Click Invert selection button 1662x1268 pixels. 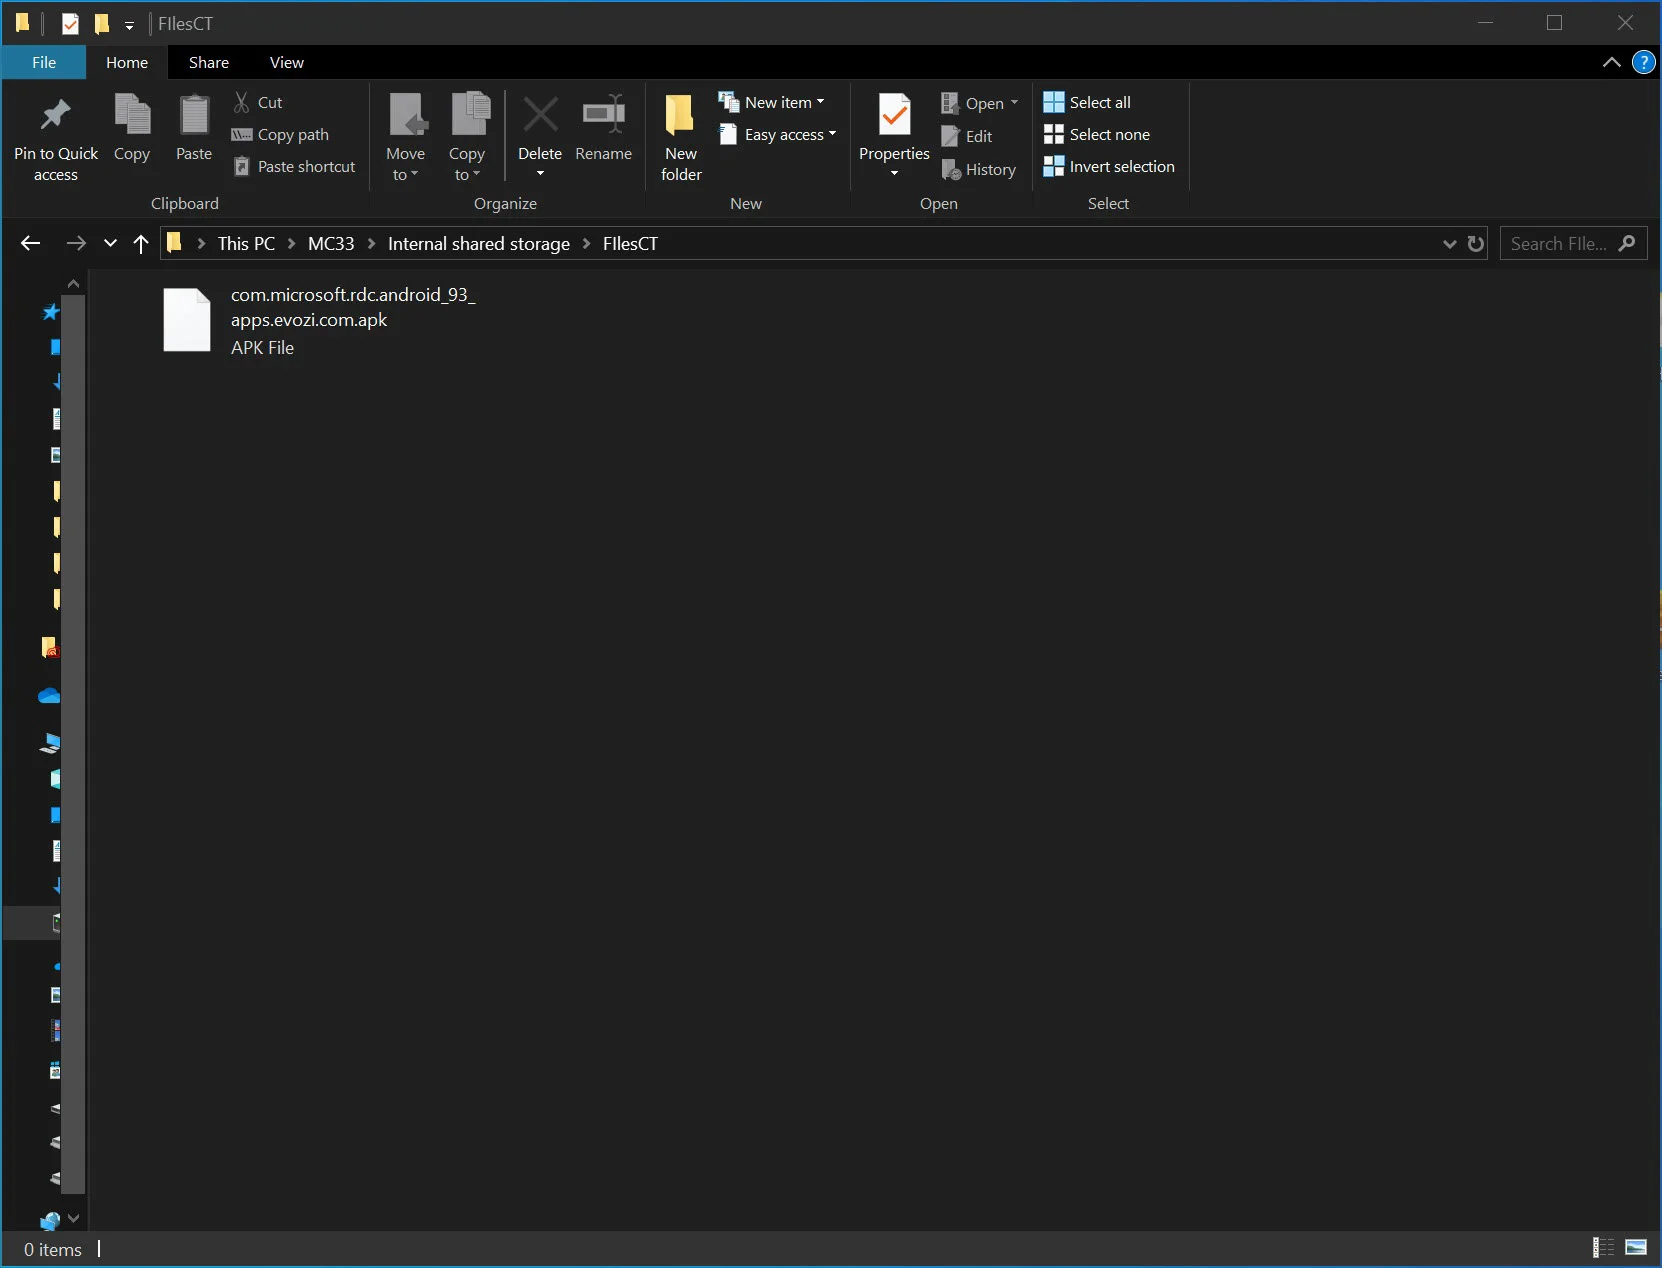[x=1109, y=167]
